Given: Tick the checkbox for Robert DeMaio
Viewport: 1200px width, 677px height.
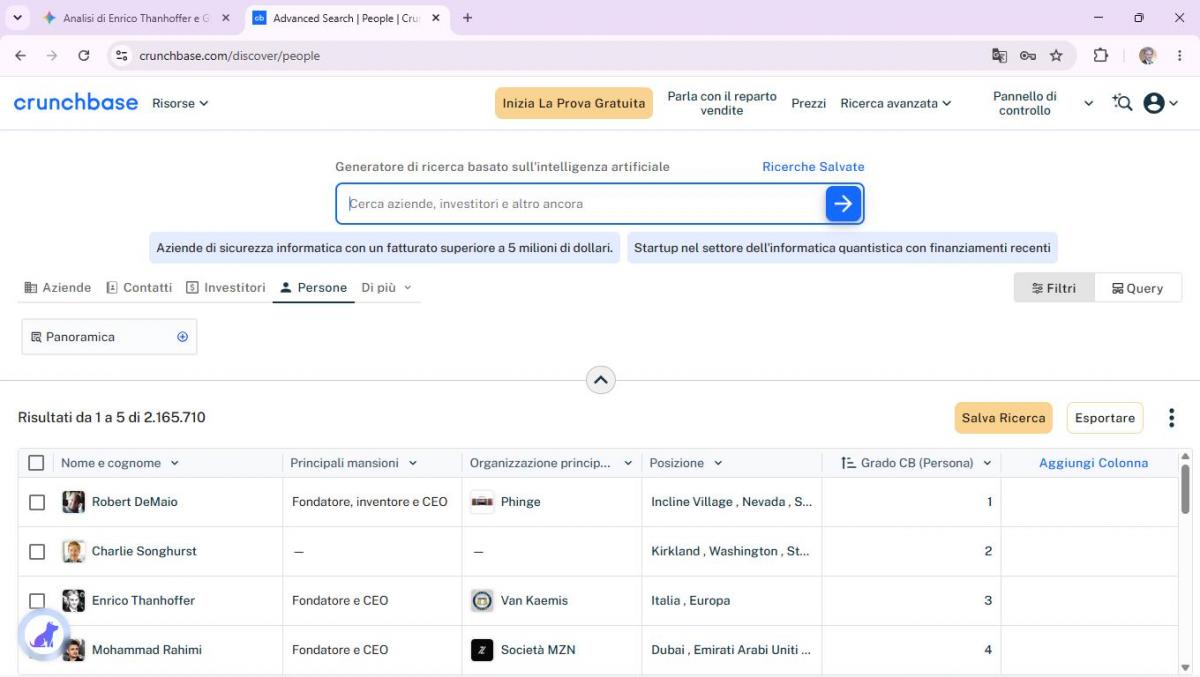Looking at the screenshot, I should click(x=37, y=502).
